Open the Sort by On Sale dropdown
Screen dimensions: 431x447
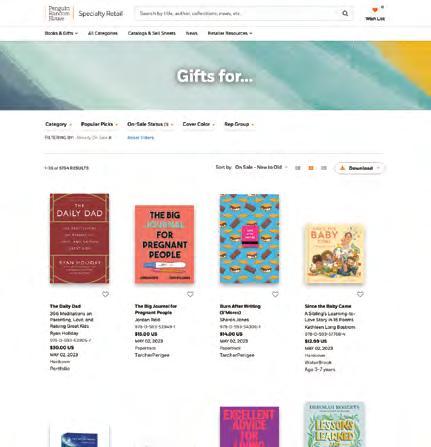tap(261, 167)
